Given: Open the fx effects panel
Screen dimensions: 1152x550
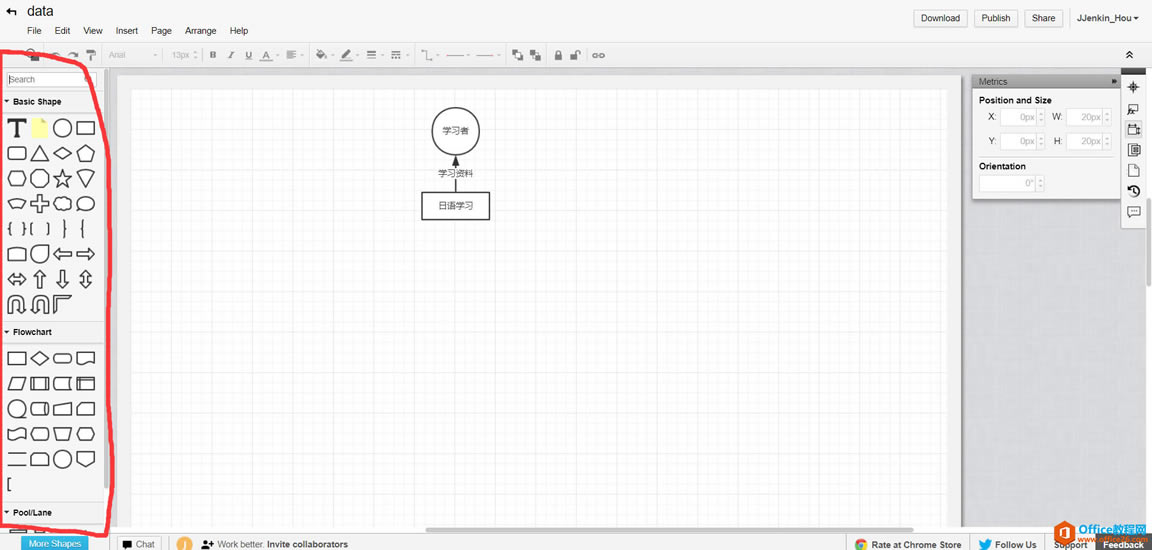Looking at the screenshot, I should click(x=1134, y=109).
